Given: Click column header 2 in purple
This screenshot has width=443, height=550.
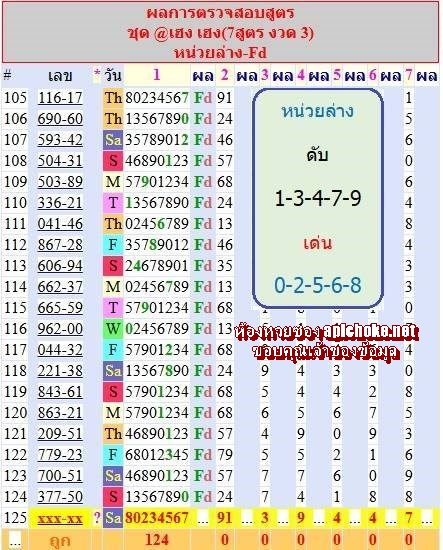Looking at the screenshot, I should coord(224,75).
